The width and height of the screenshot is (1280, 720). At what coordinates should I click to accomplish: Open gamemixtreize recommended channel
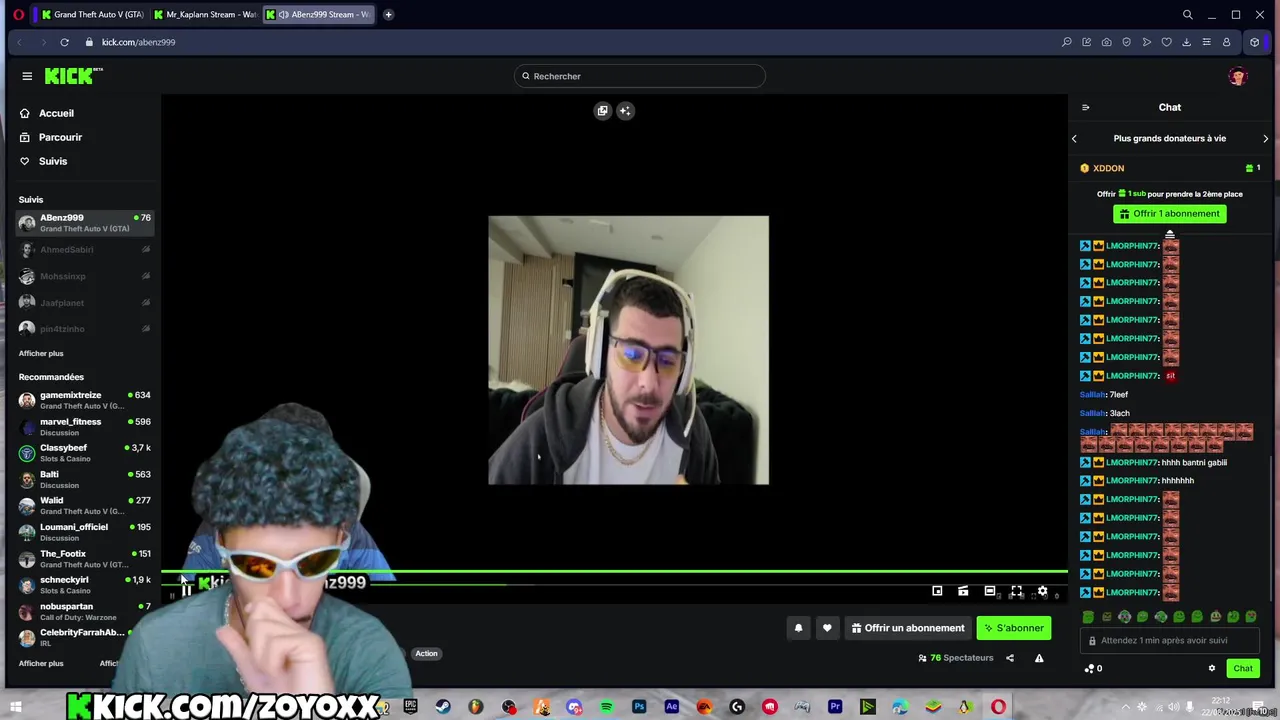[85, 400]
